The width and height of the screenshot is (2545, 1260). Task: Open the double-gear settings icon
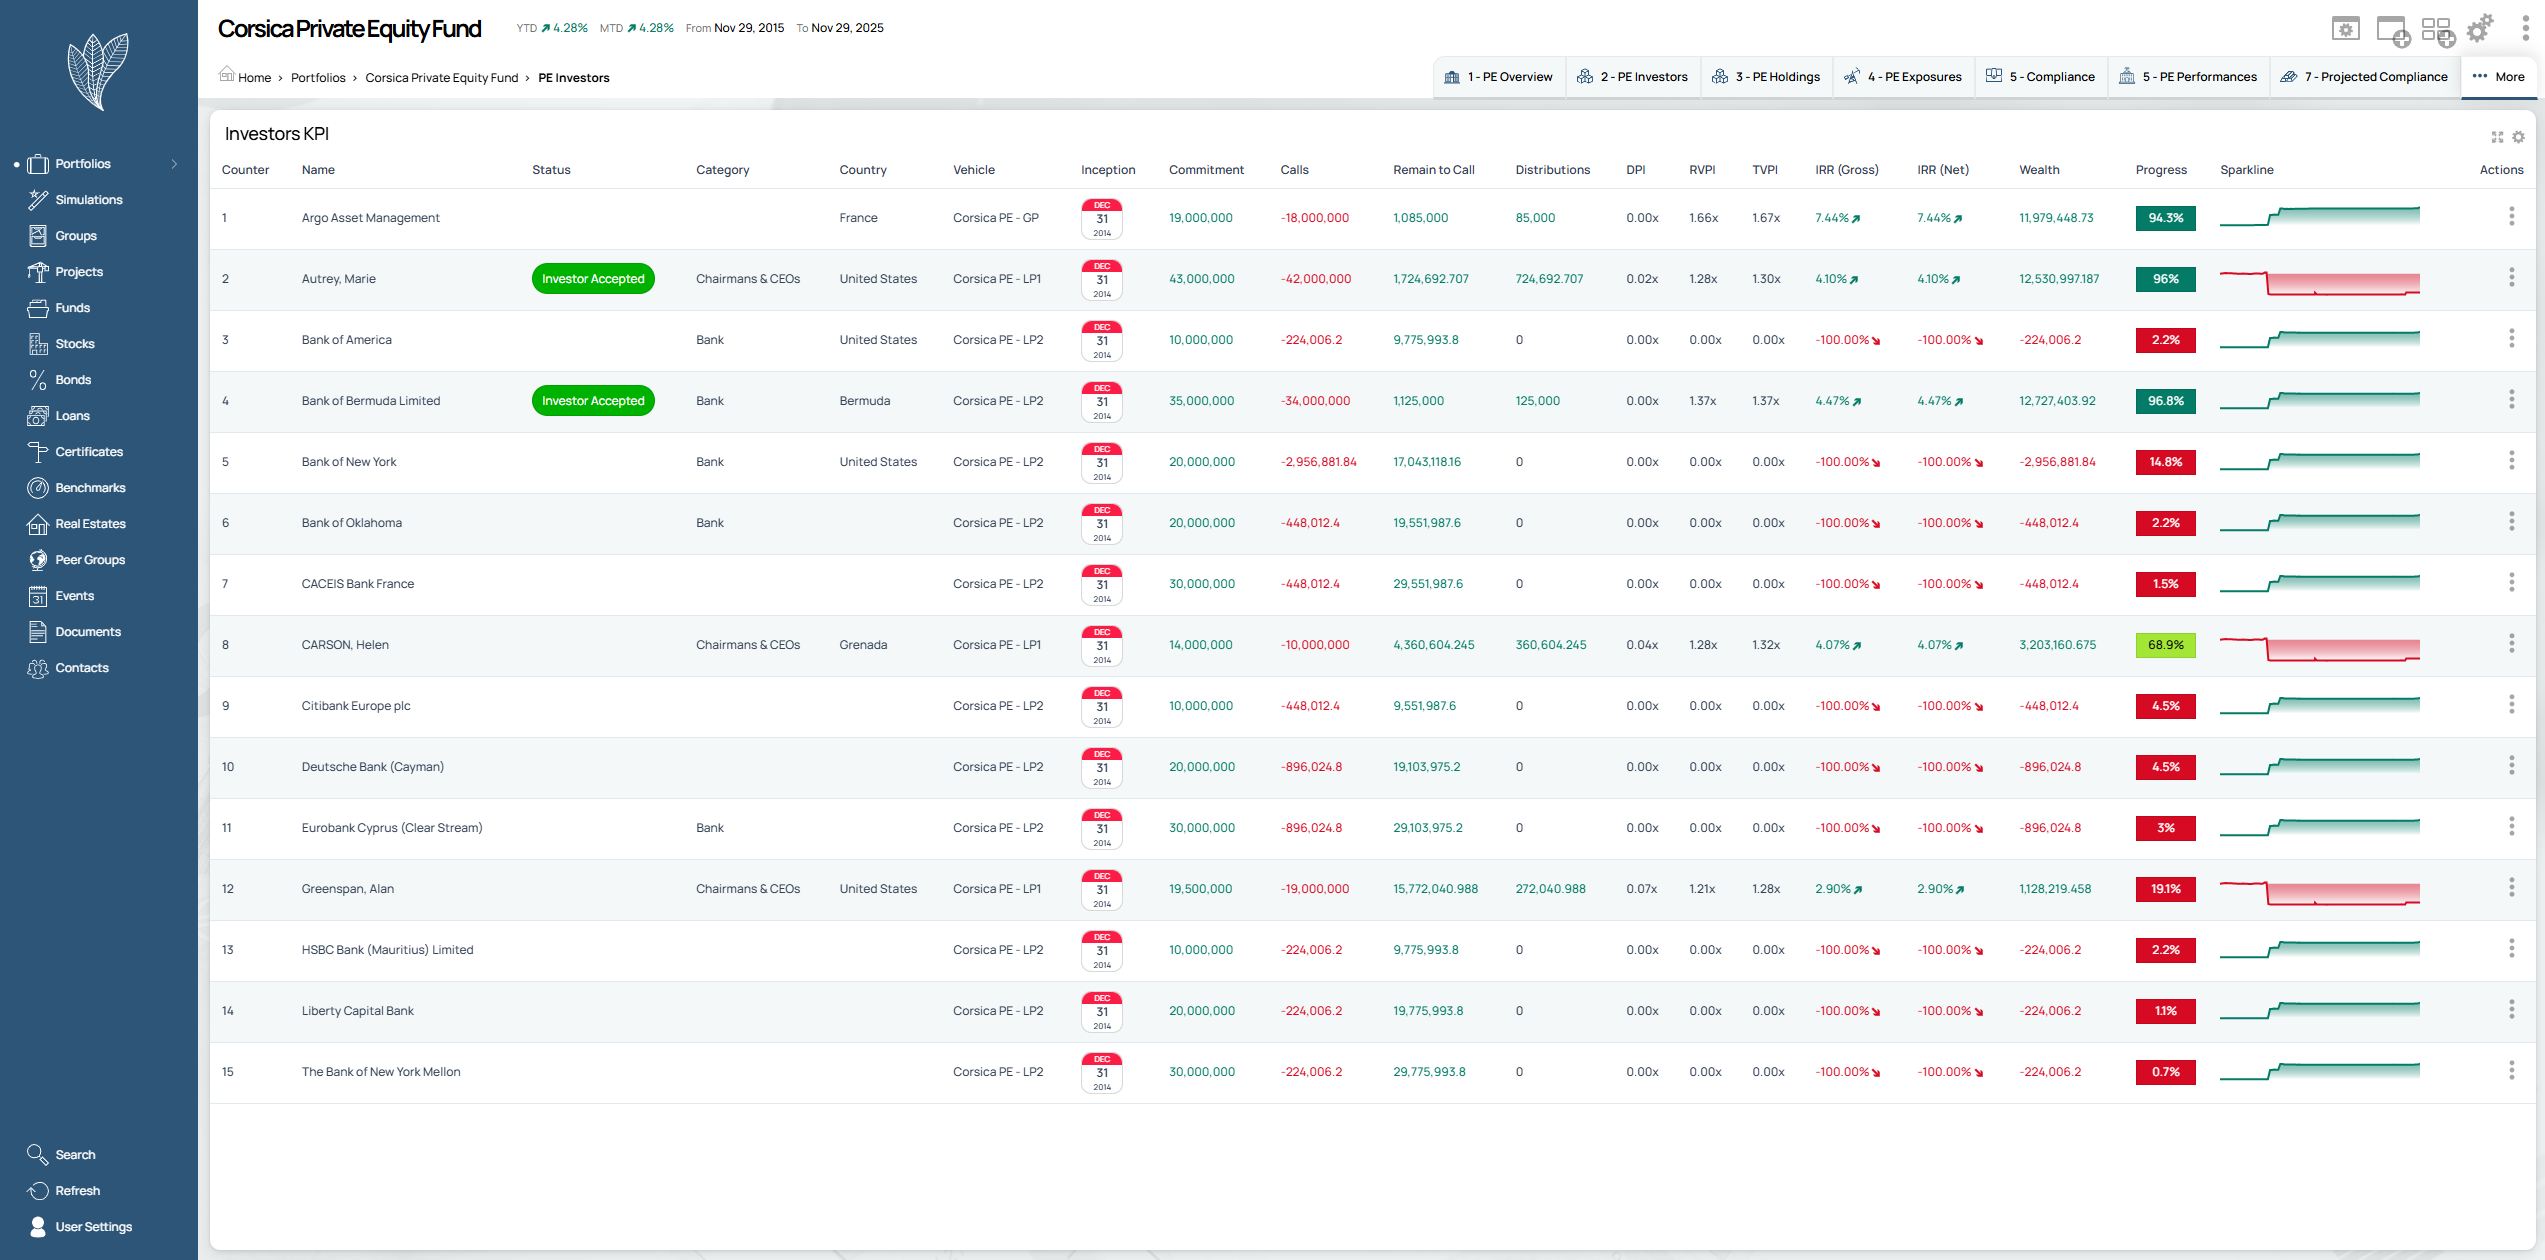pos(2480,29)
